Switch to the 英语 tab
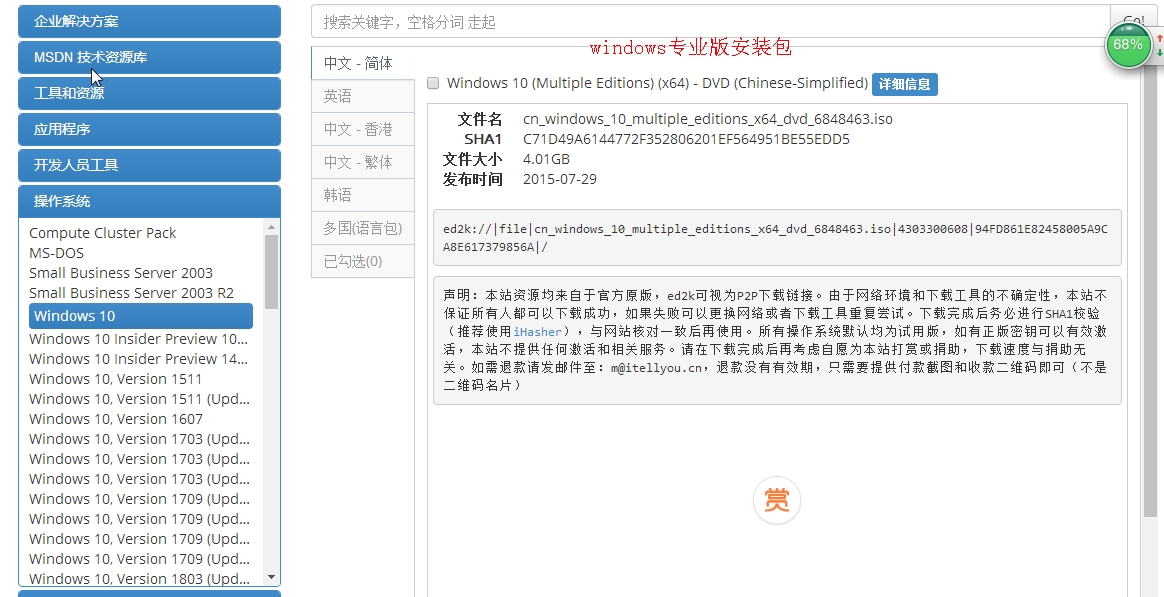This screenshot has width=1164, height=597. pyautogui.click(x=362, y=97)
